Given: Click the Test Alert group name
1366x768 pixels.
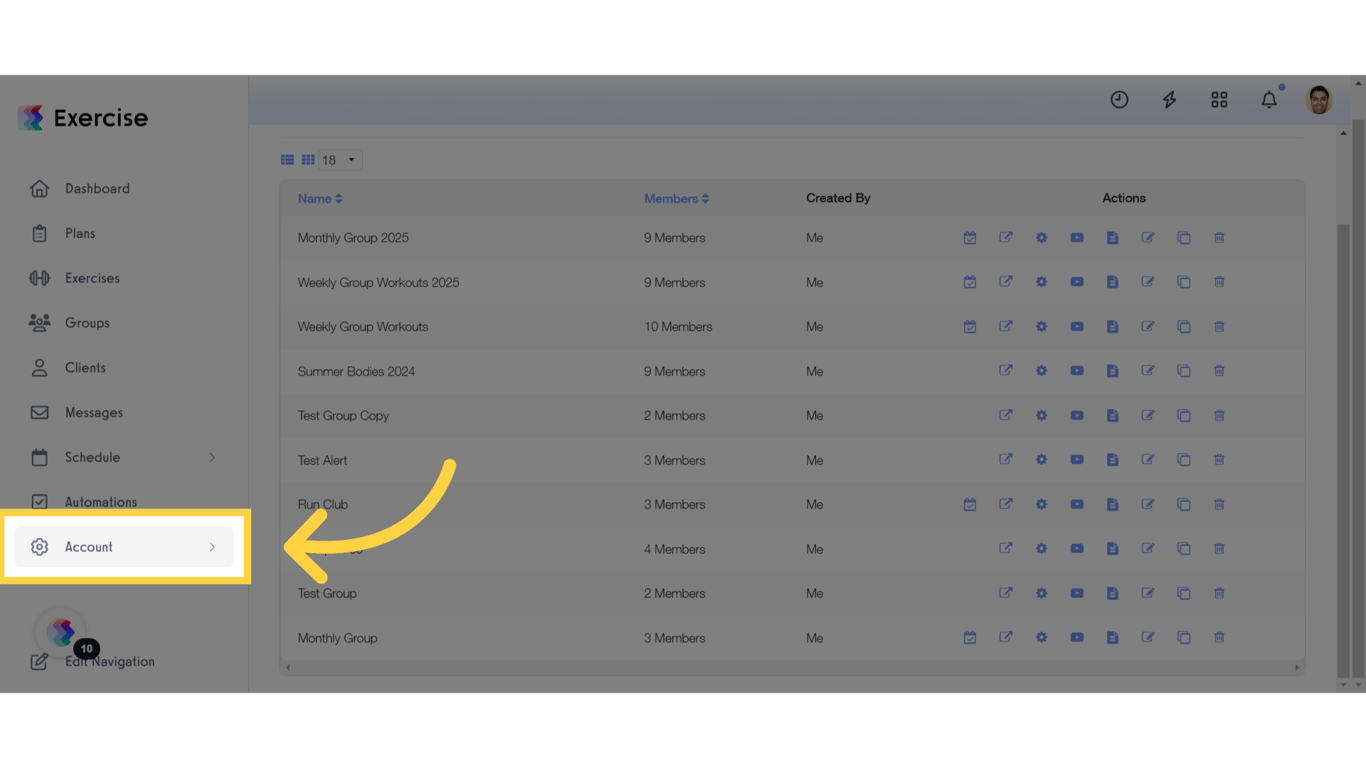Looking at the screenshot, I should click(322, 460).
